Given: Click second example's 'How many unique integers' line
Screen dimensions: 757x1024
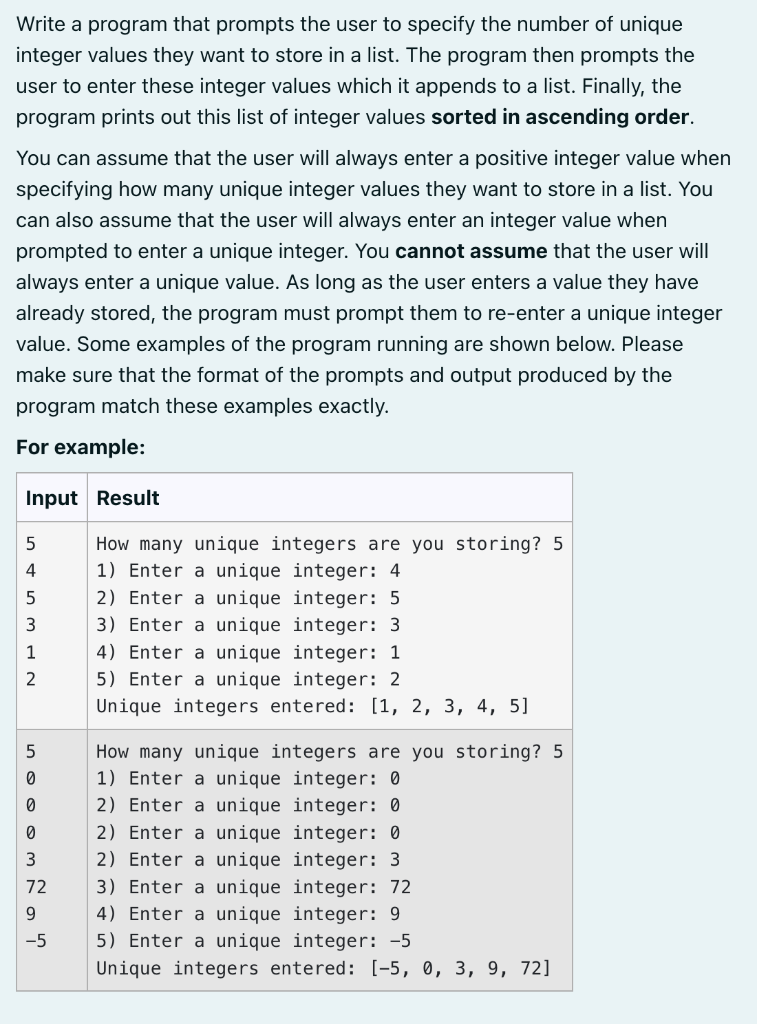Looking at the screenshot, I should click(x=329, y=752).
